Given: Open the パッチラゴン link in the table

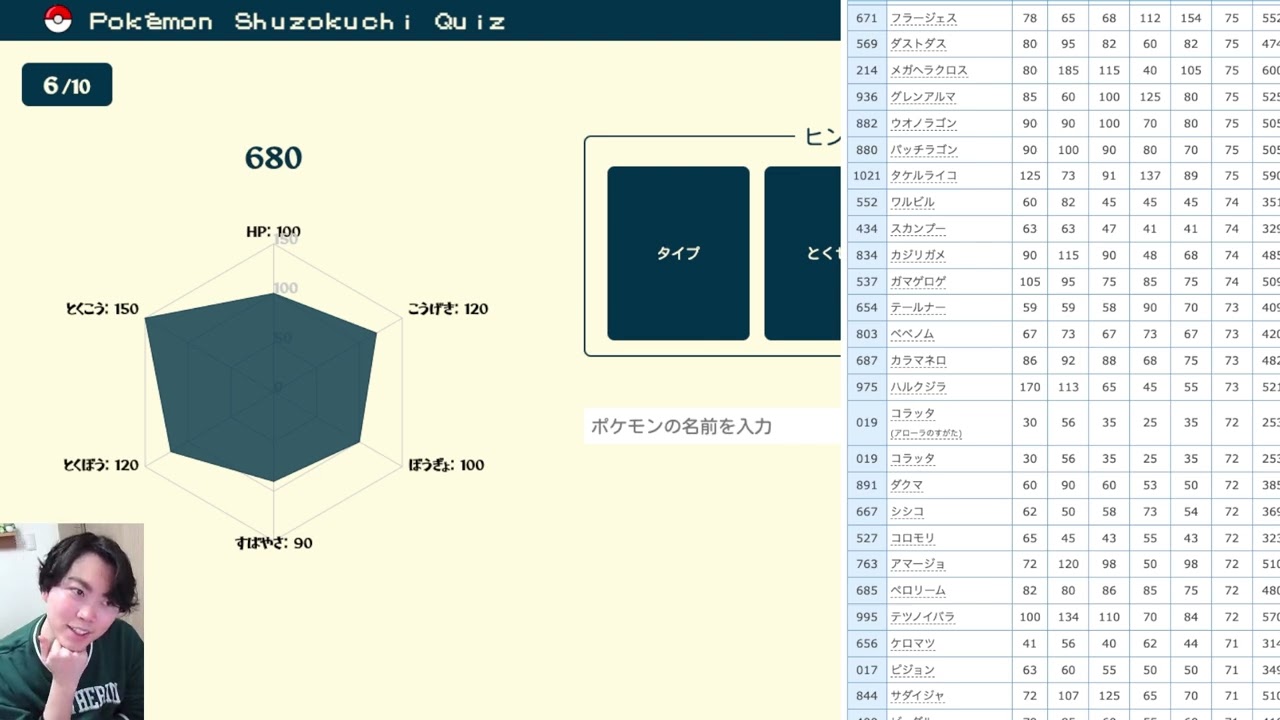Looking at the screenshot, I should pyautogui.click(x=924, y=149).
